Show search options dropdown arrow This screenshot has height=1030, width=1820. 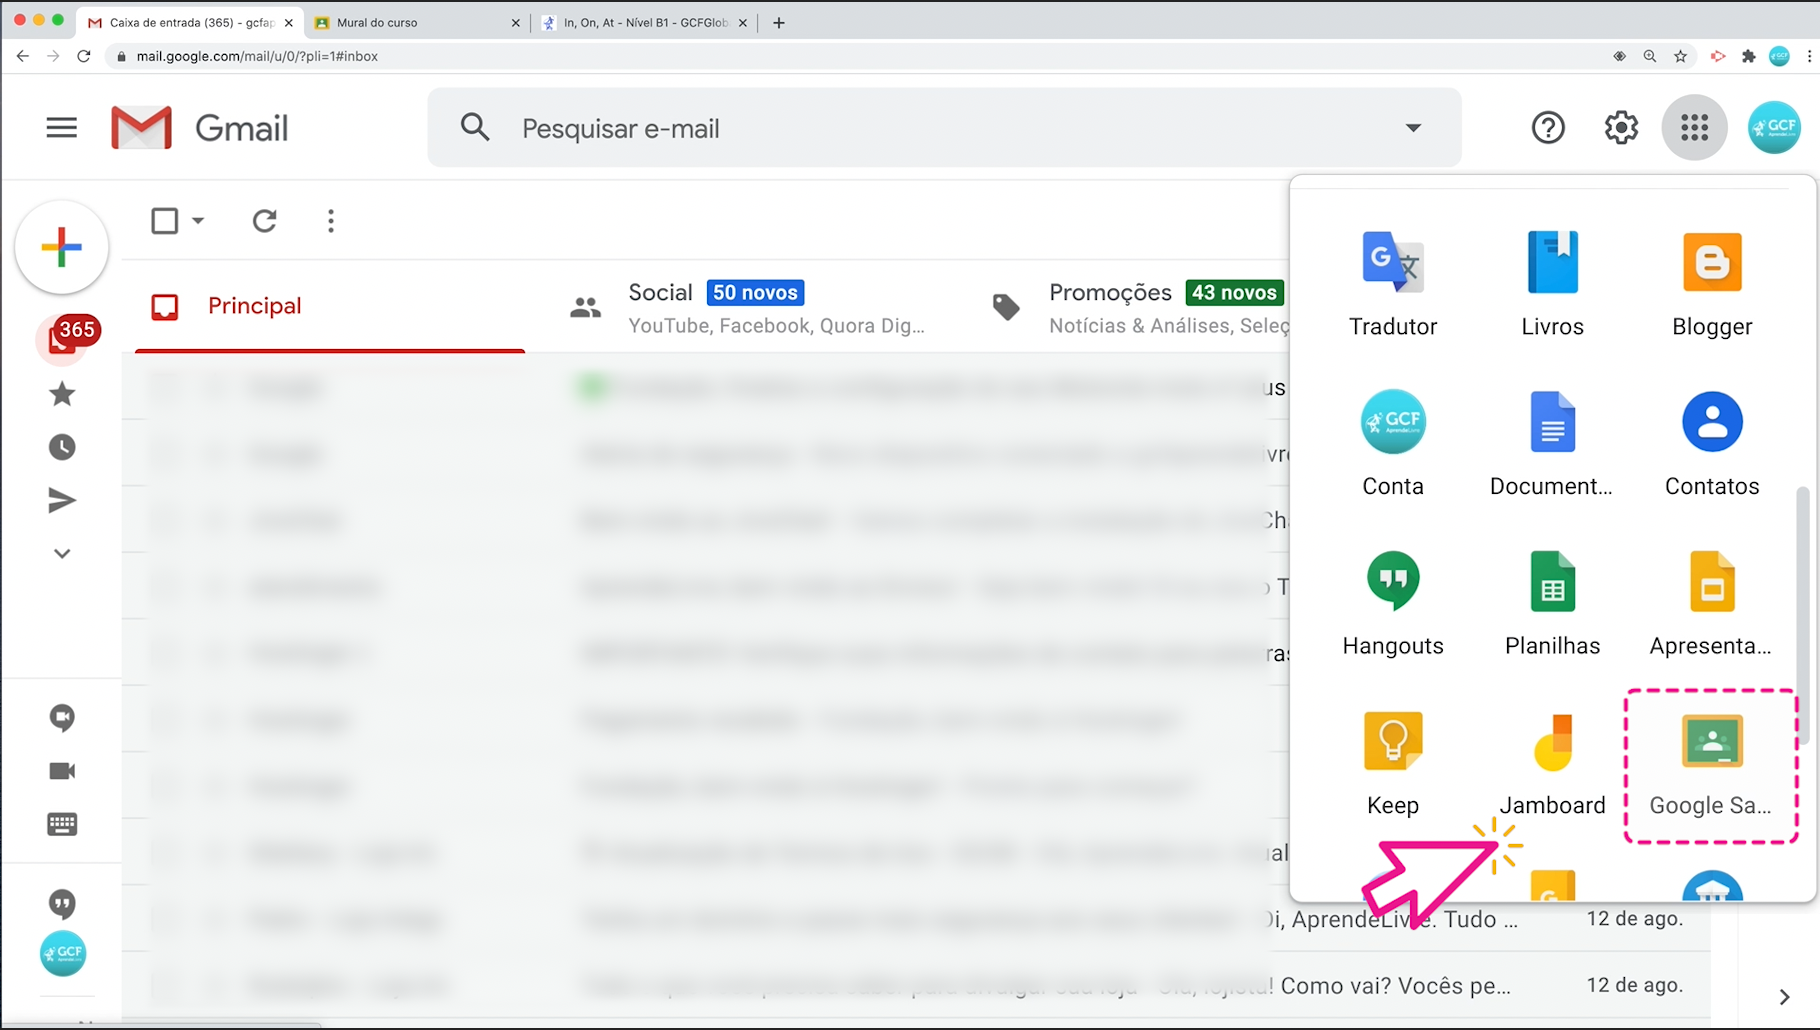tap(1413, 128)
